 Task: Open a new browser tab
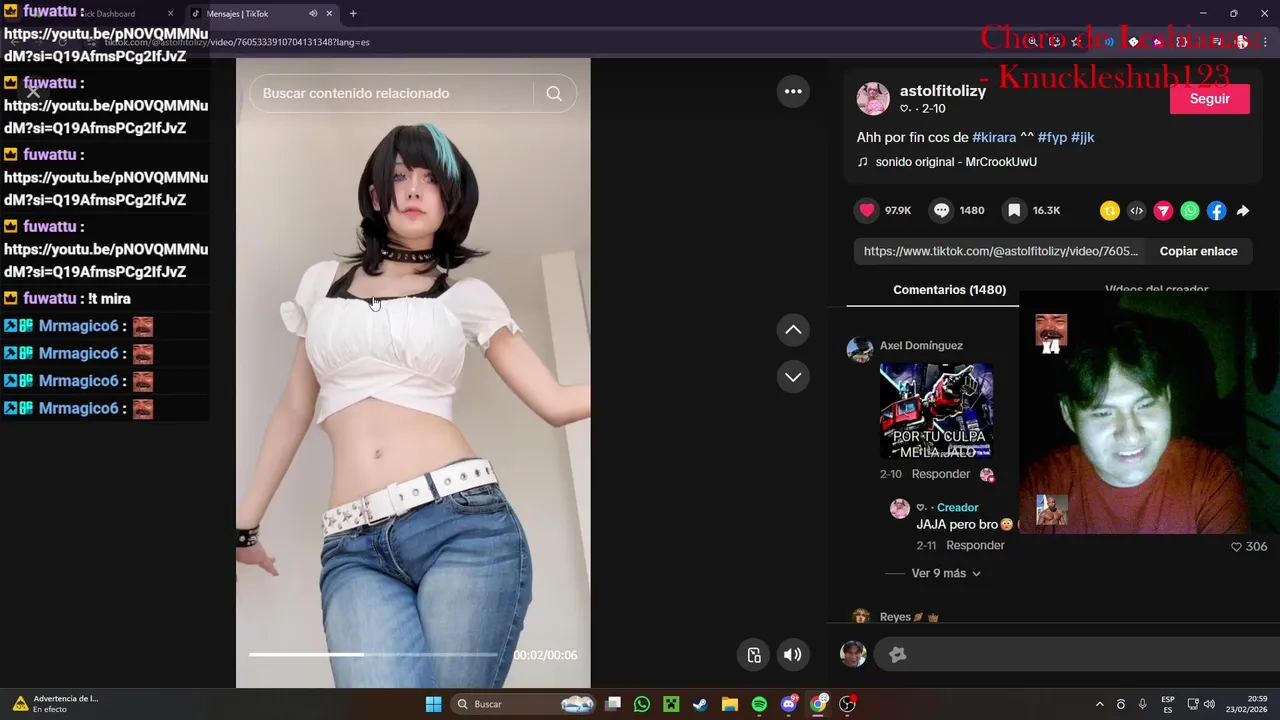click(x=353, y=14)
